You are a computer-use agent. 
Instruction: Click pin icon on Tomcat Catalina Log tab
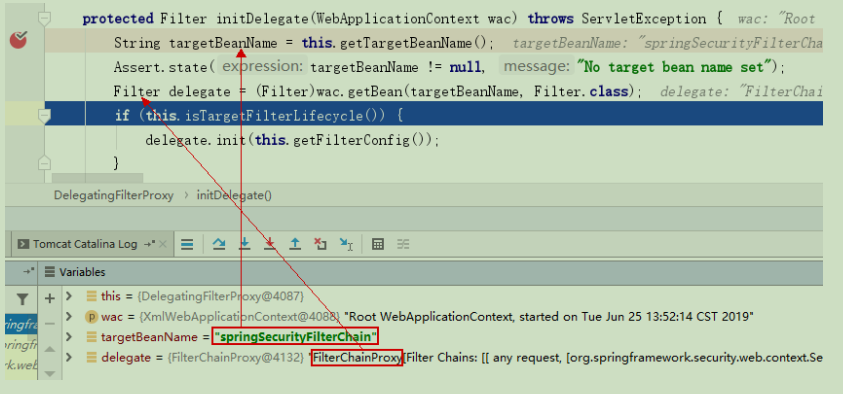click(149, 244)
